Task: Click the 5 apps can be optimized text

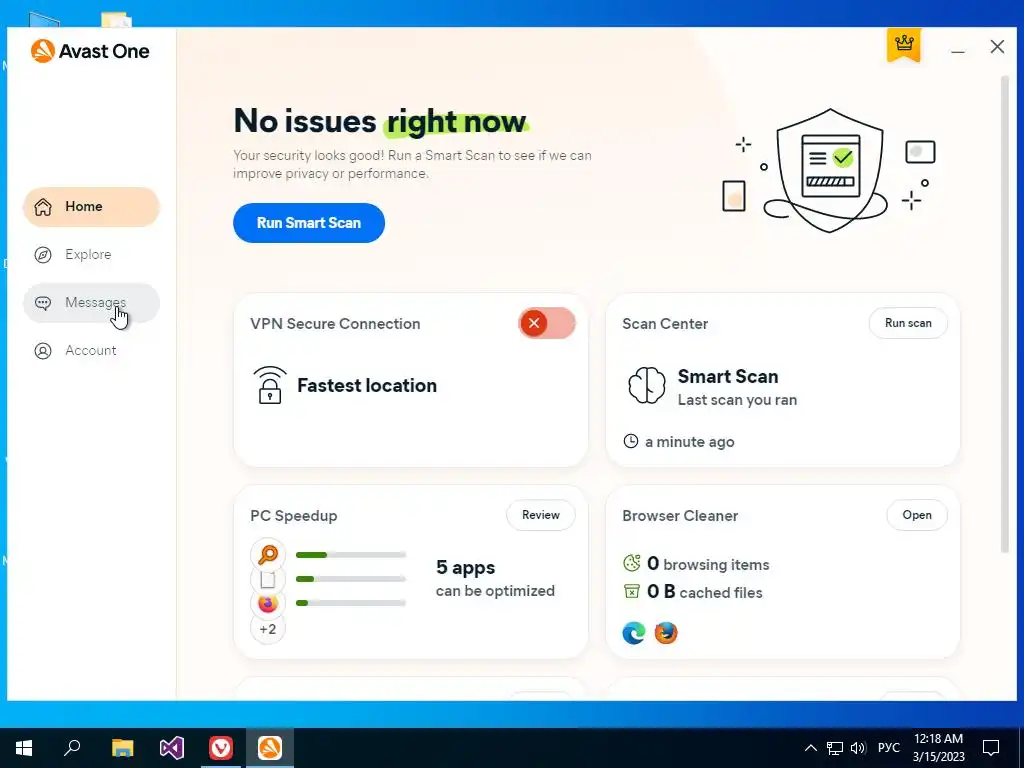Action: tap(495, 579)
